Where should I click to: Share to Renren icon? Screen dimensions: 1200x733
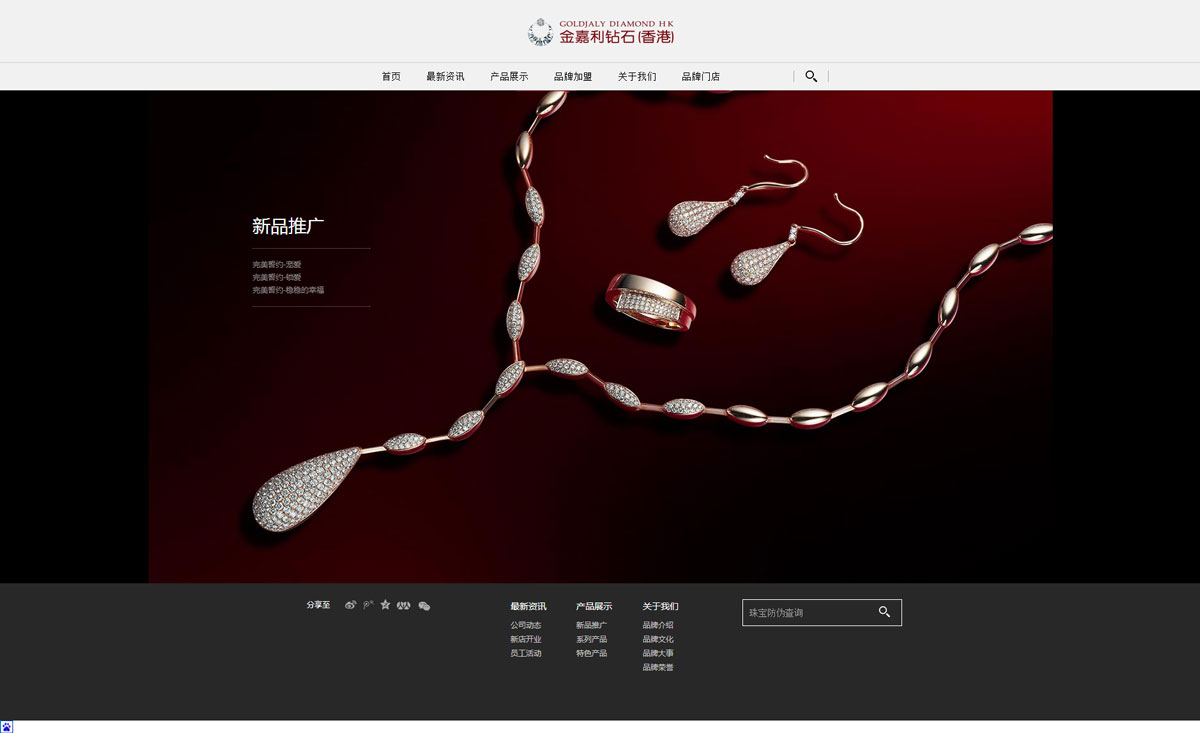tap(404, 605)
